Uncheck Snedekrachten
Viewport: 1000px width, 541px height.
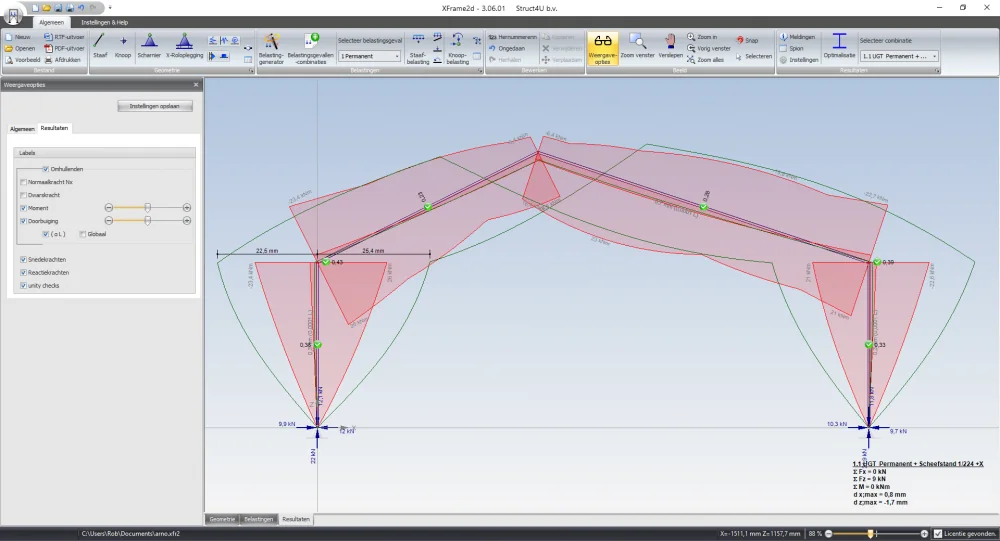click(x=24, y=260)
